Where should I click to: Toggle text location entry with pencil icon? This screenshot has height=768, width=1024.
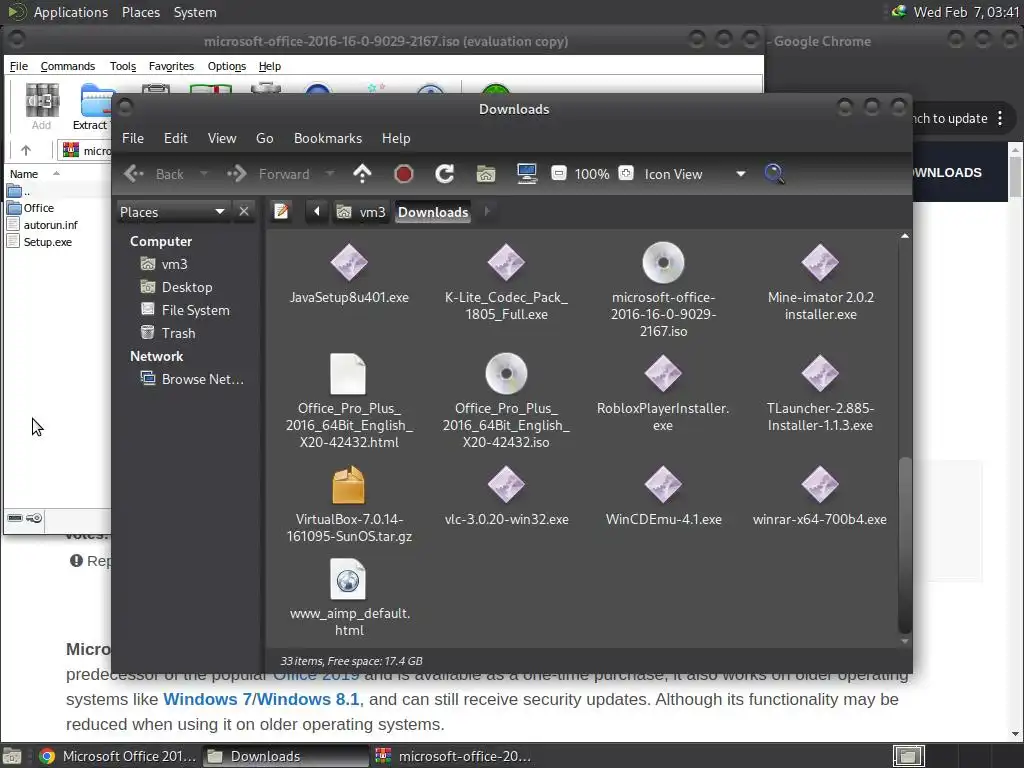(281, 212)
